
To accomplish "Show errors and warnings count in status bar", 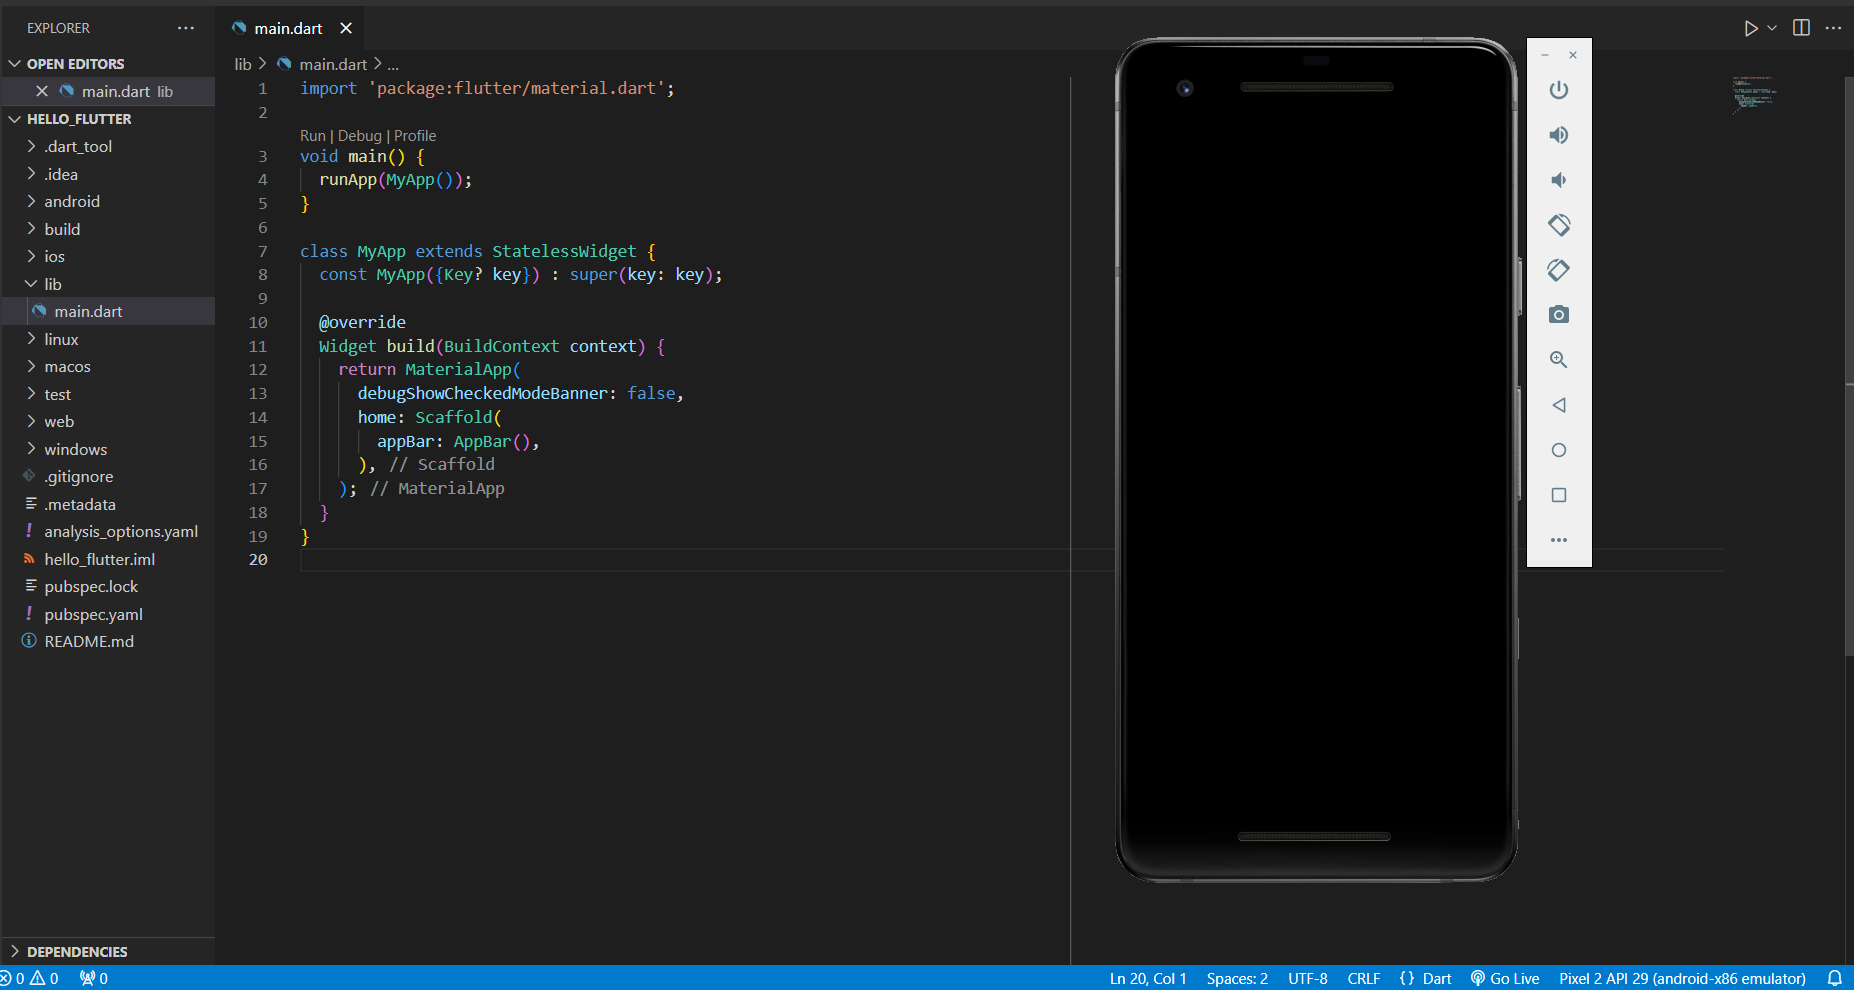I will click(x=30, y=978).
